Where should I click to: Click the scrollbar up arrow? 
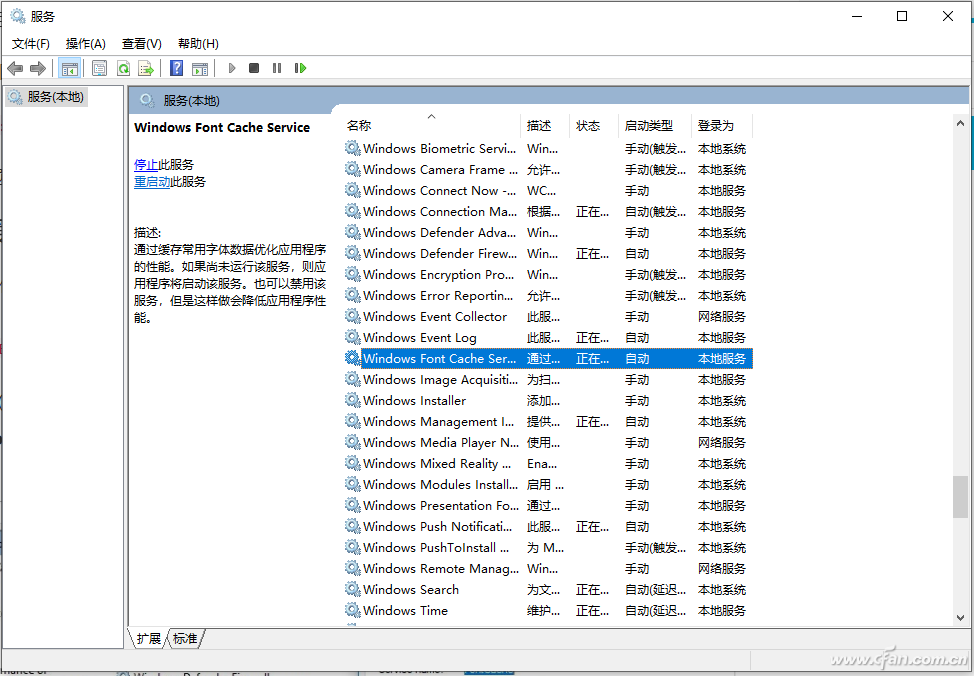(960, 123)
